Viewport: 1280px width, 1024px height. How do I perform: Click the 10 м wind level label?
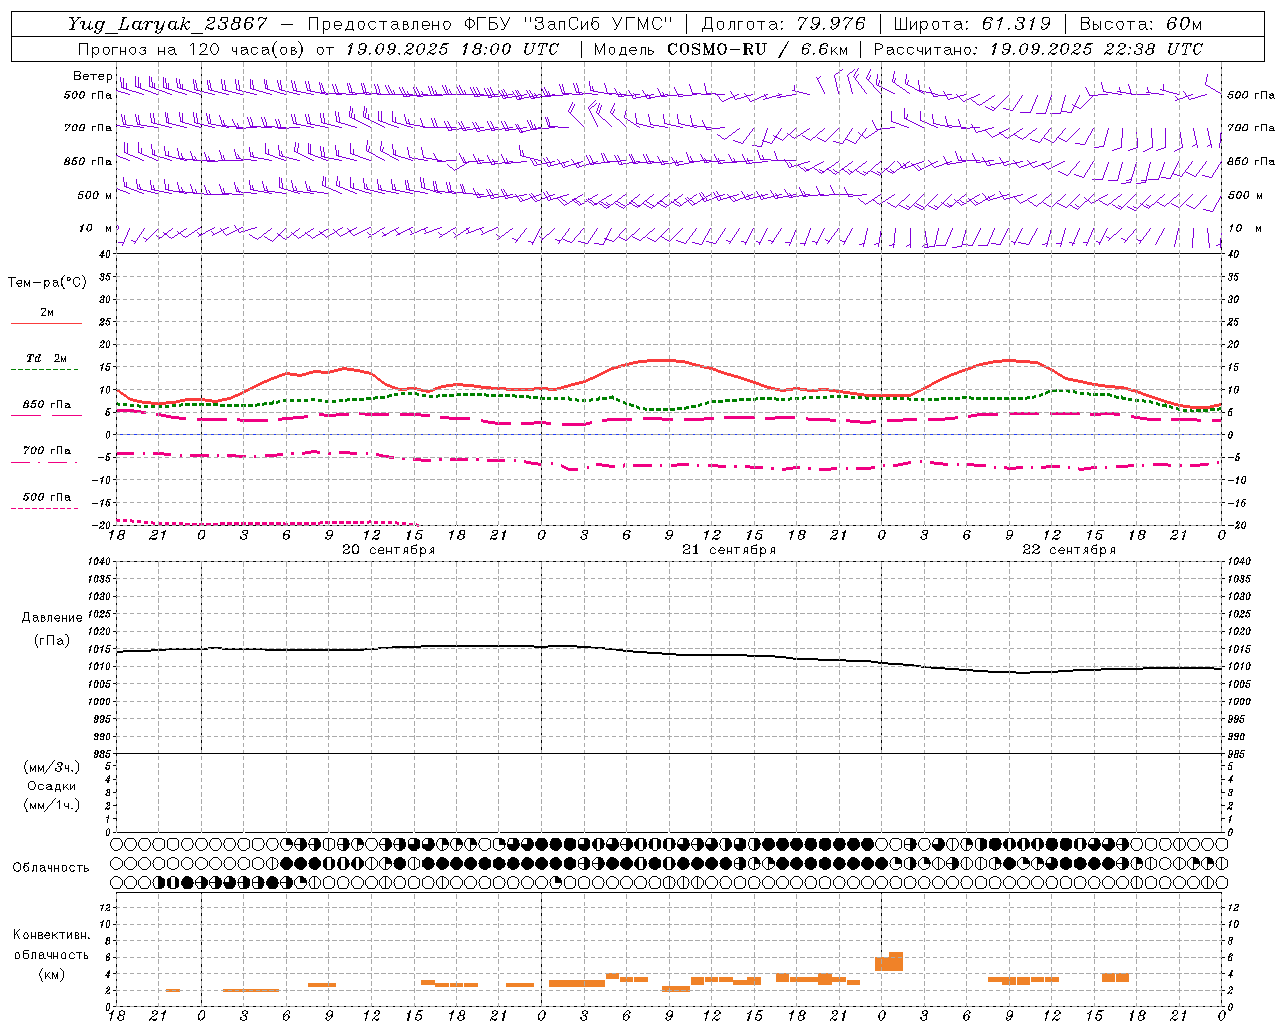[95, 228]
